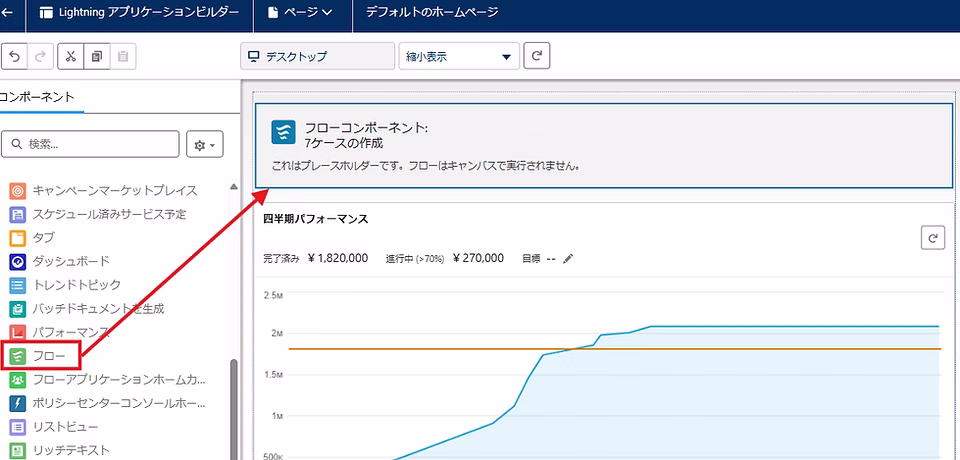This screenshot has width=960, height=460.
Task: Click the performance chart refresh button
Action: [x=933, y=238]
